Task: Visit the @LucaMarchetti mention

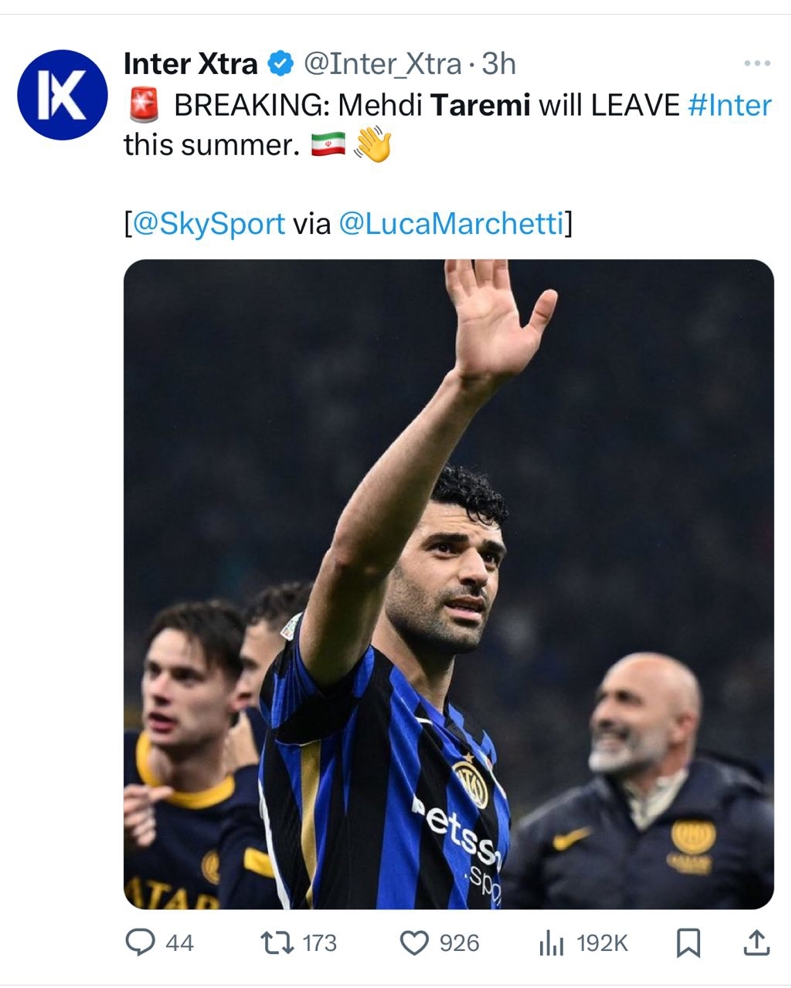Action: pos(451,224)
